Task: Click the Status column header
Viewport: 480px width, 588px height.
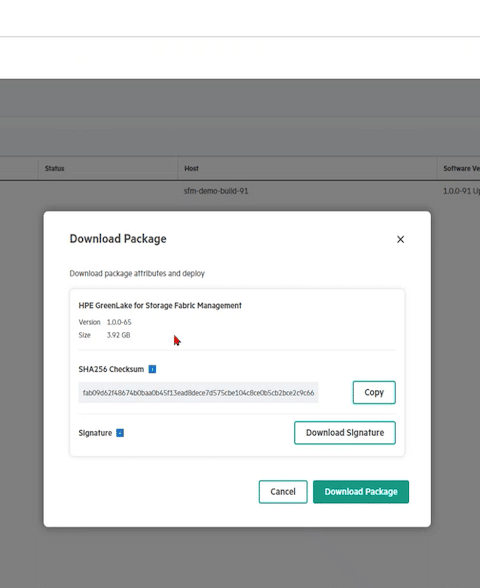Action: [55, 169]
